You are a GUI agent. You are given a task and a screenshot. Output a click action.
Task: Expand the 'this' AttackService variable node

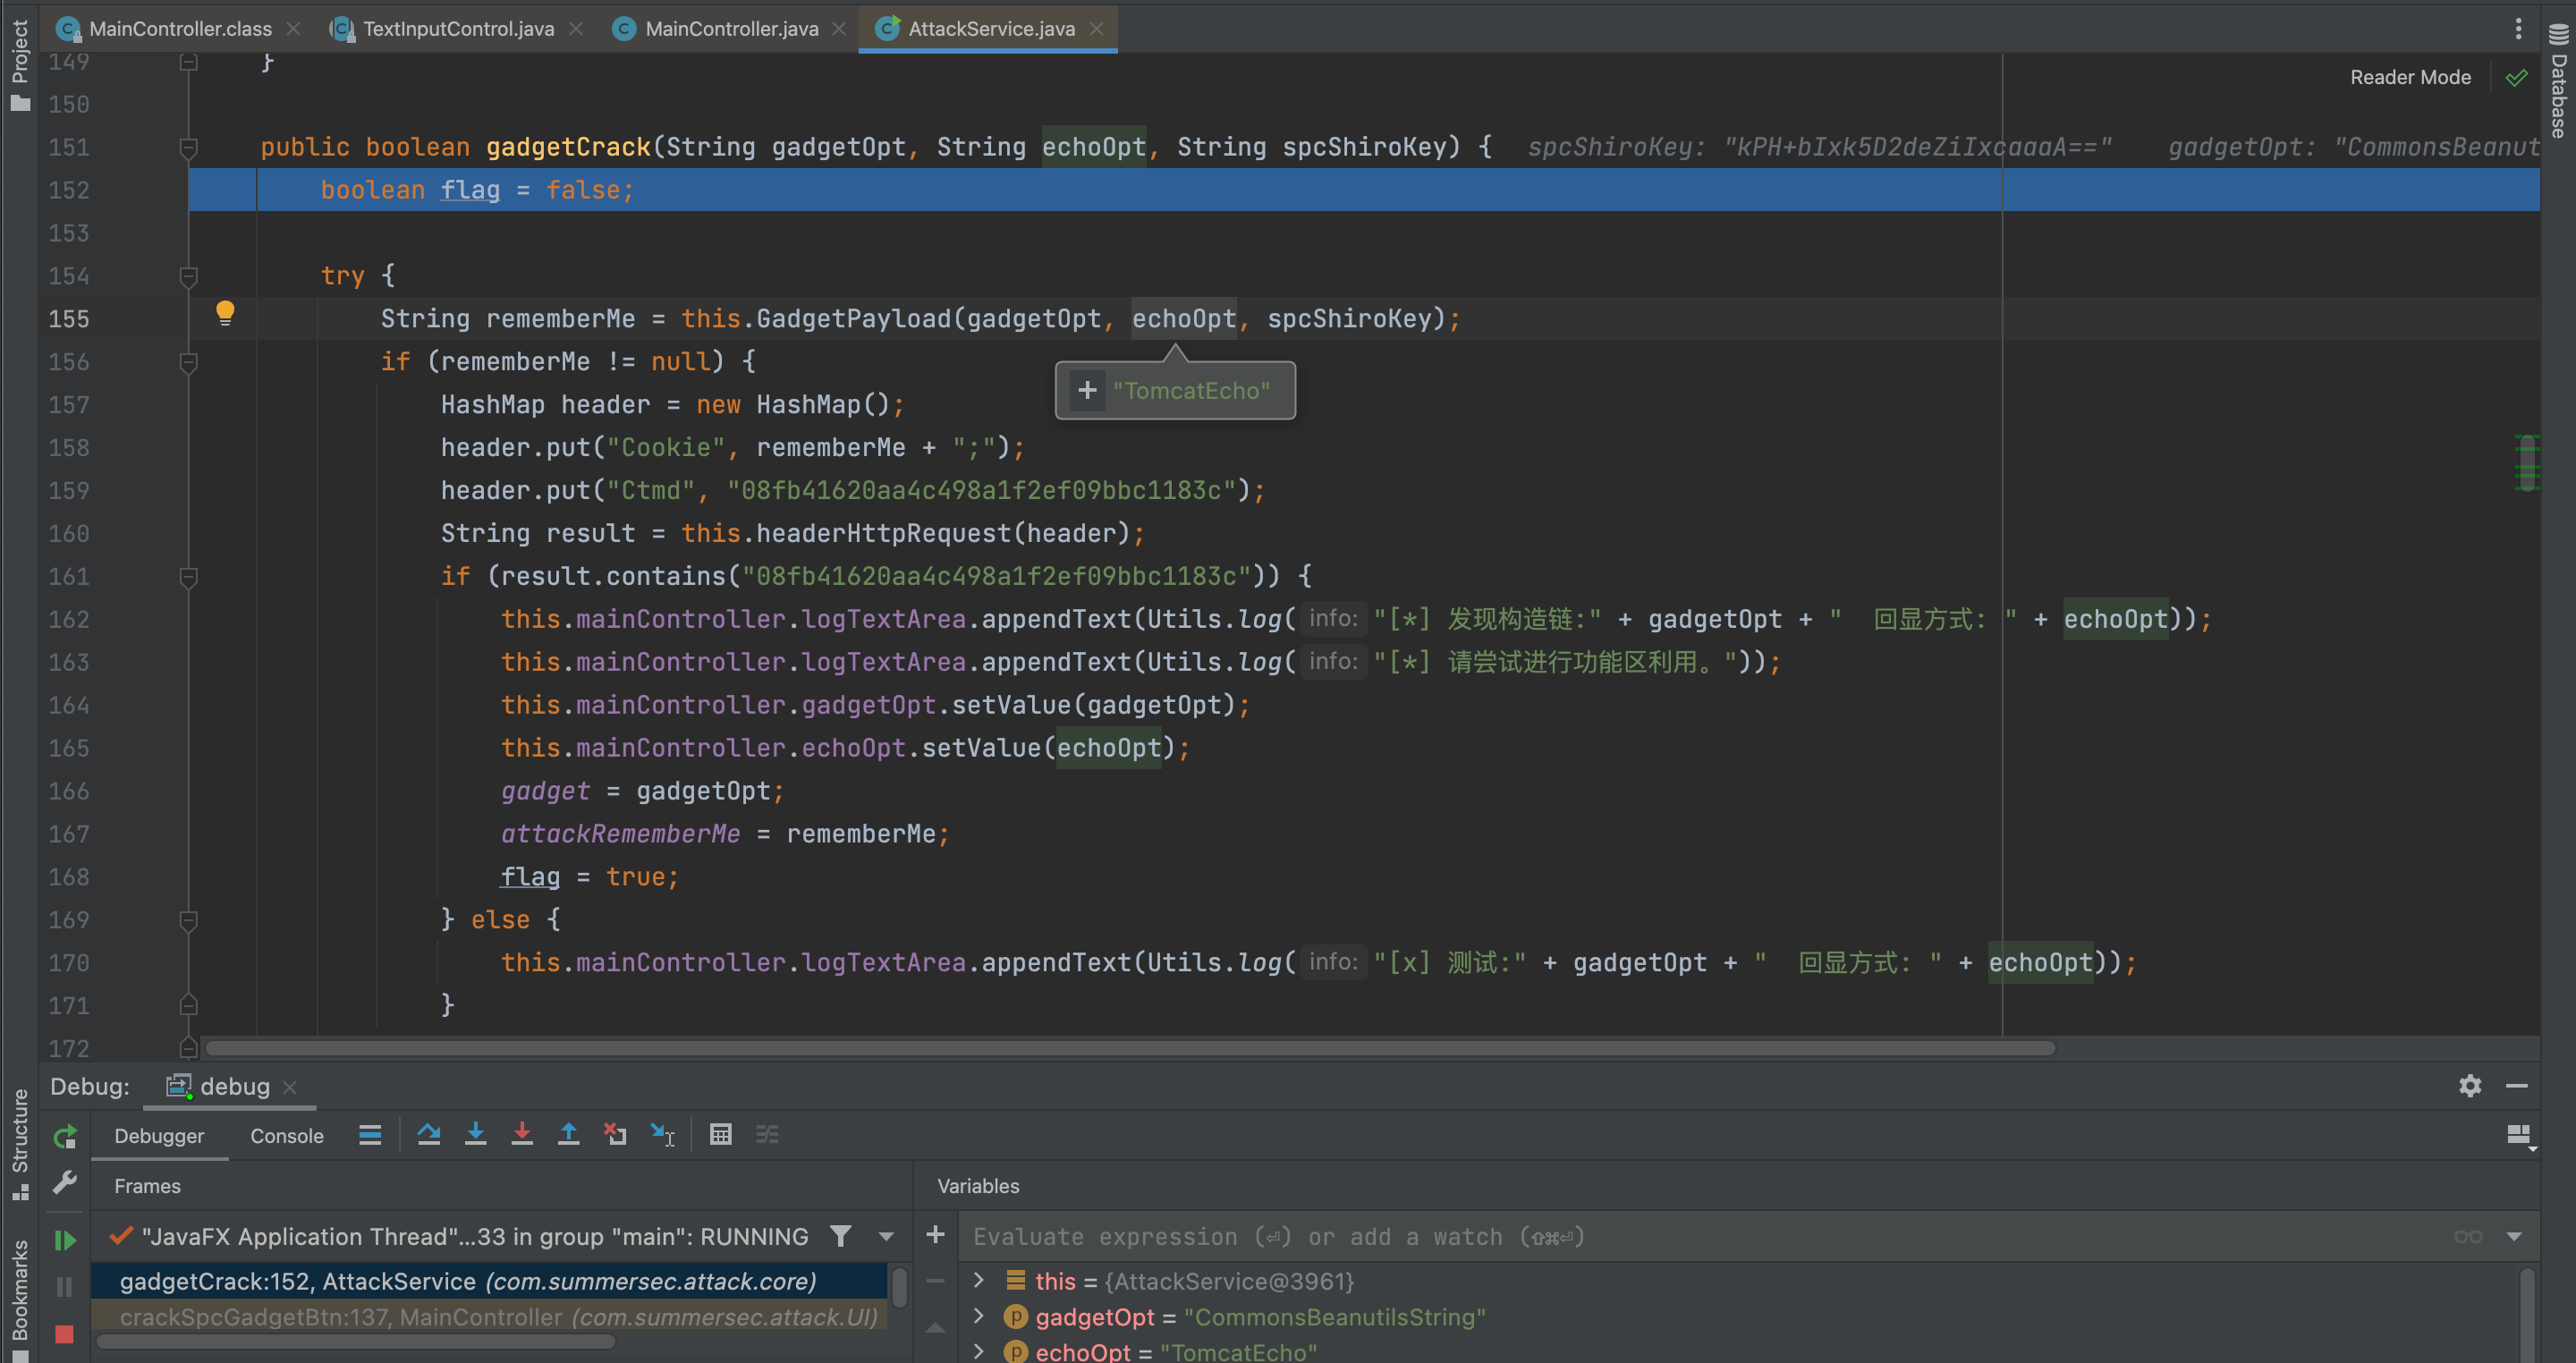[979, 1280]
